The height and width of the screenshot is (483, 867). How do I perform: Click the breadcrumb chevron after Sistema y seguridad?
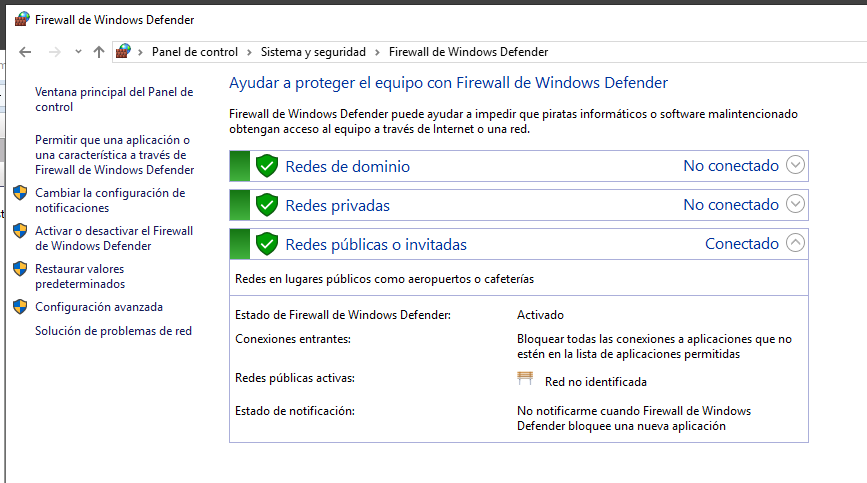click(377, 52)
